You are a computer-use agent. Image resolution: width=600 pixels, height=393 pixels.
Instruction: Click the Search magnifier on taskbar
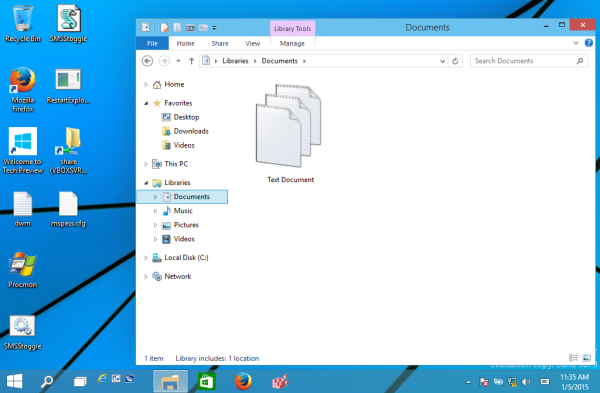coord(47,382)
